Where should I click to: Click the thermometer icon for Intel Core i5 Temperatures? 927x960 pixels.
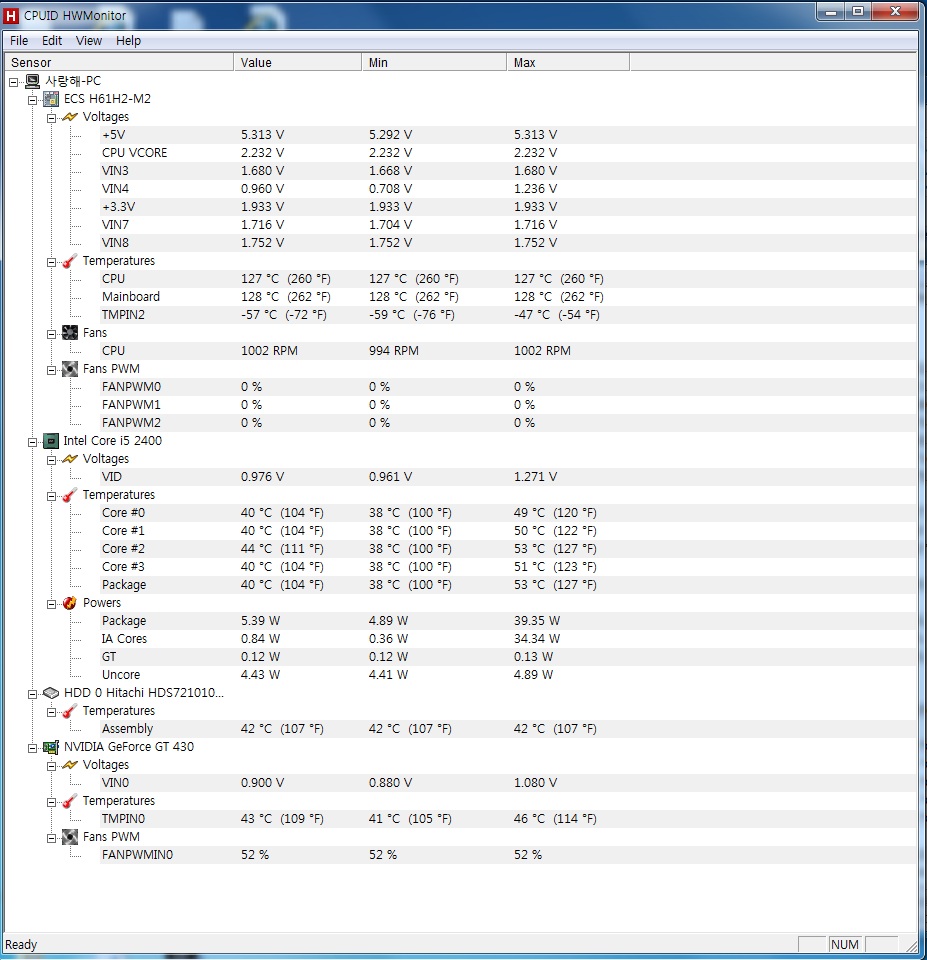tap(70, 495)
